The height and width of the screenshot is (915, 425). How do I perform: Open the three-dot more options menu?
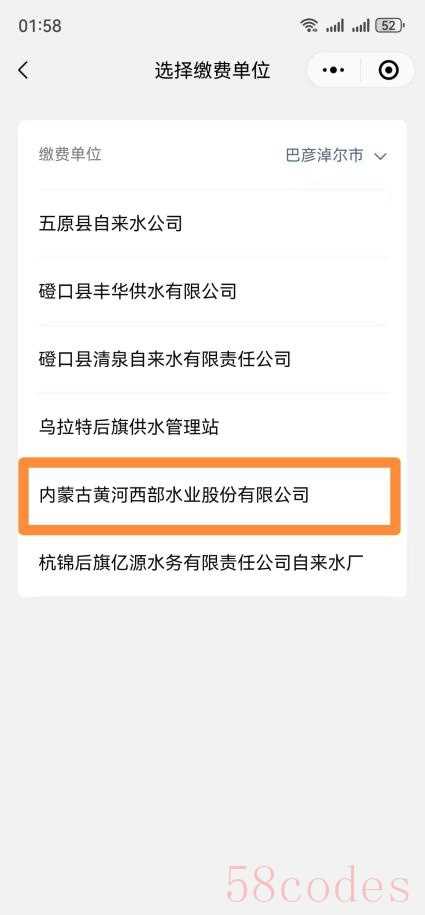tap(333, 71)
